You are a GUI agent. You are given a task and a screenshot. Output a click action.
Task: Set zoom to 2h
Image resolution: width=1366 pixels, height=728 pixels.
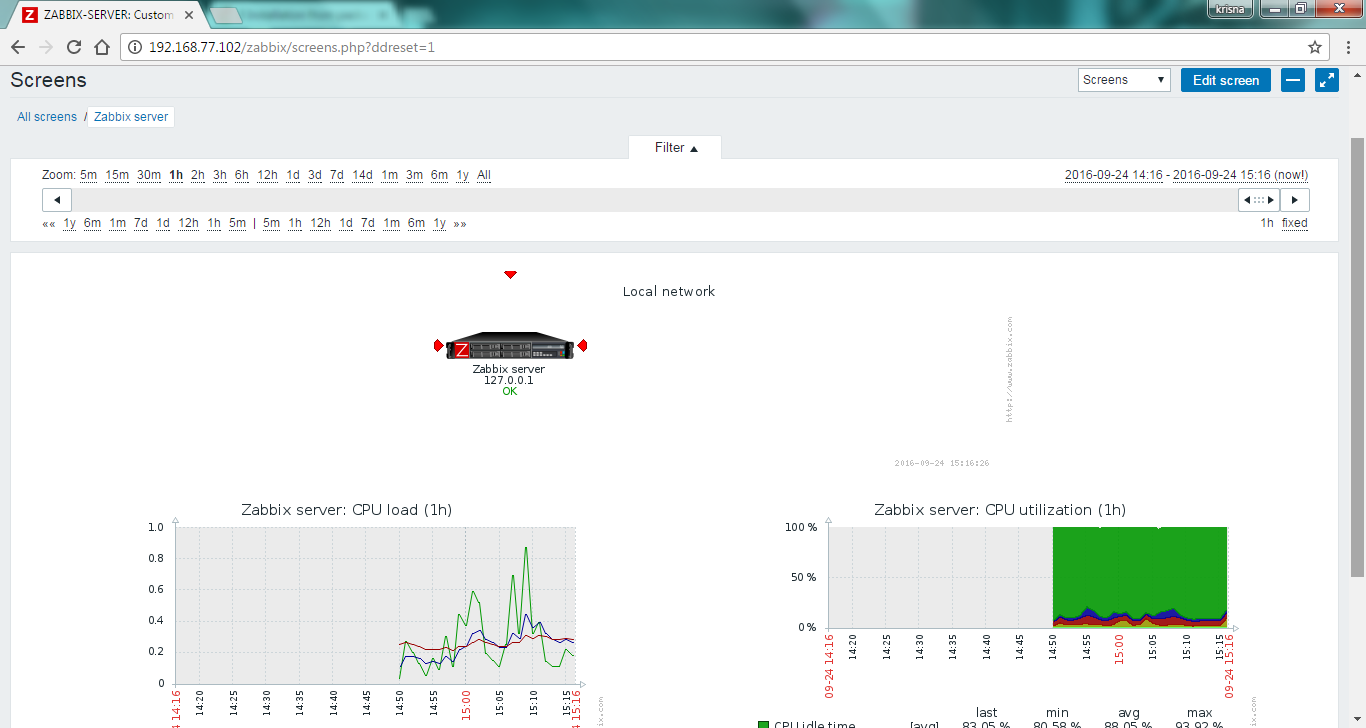pos(198,175)
